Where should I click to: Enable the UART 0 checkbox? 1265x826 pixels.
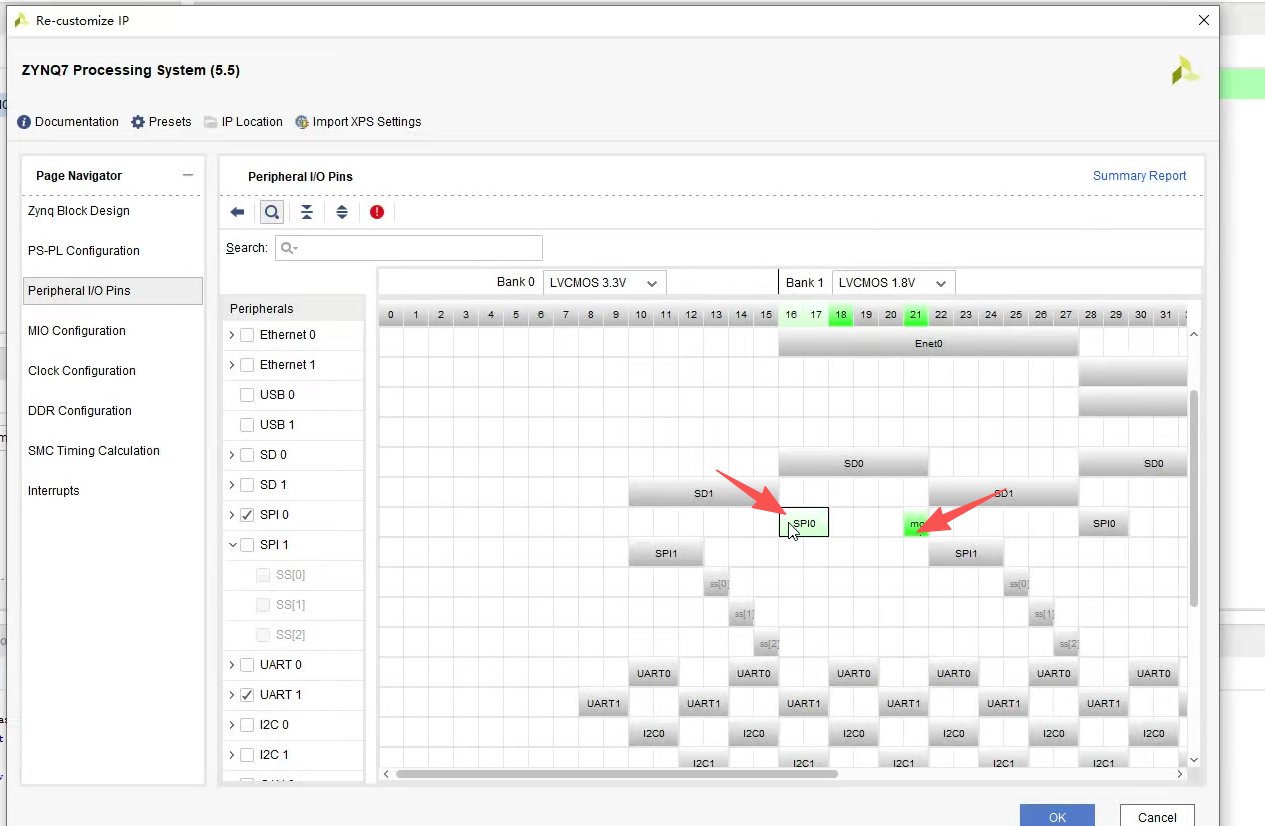coord(247,665)
